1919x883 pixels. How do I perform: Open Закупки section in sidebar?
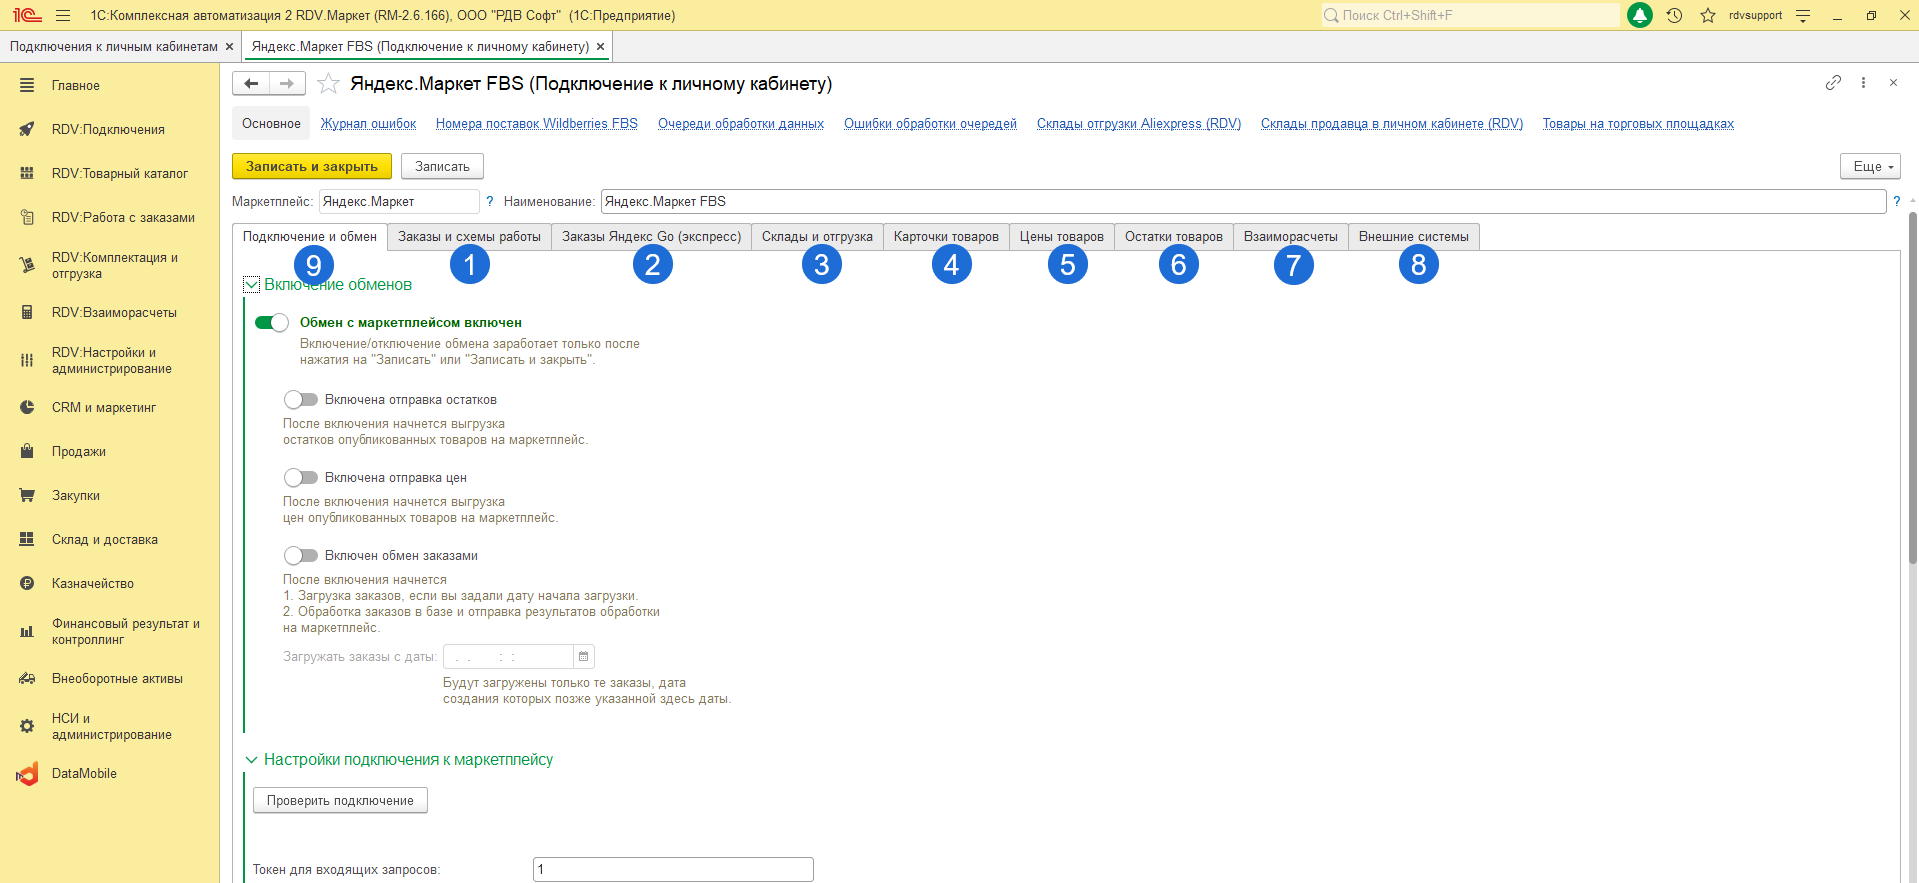[x=110, y=495]
